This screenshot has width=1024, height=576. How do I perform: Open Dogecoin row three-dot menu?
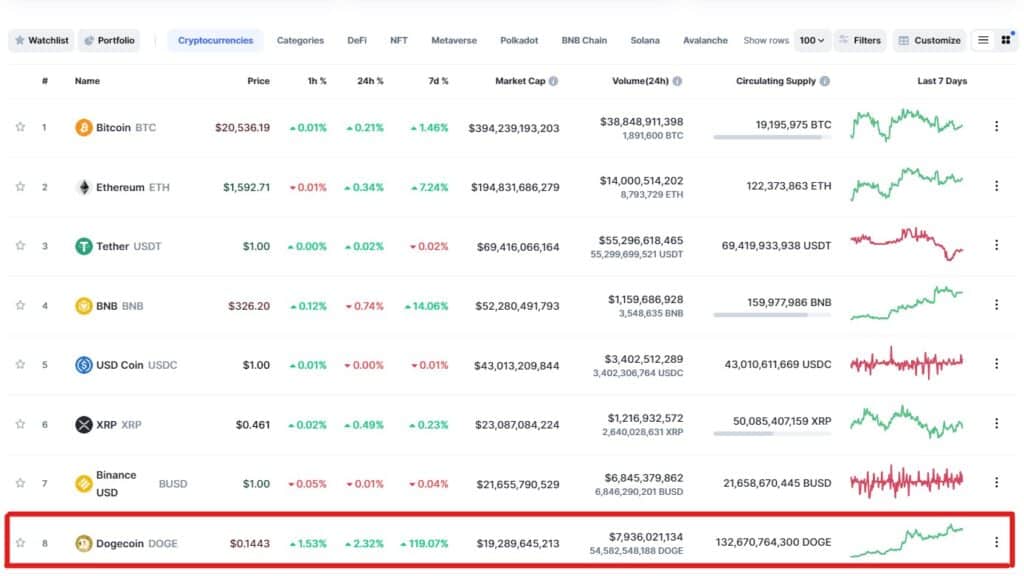click(x=996, y=541)
